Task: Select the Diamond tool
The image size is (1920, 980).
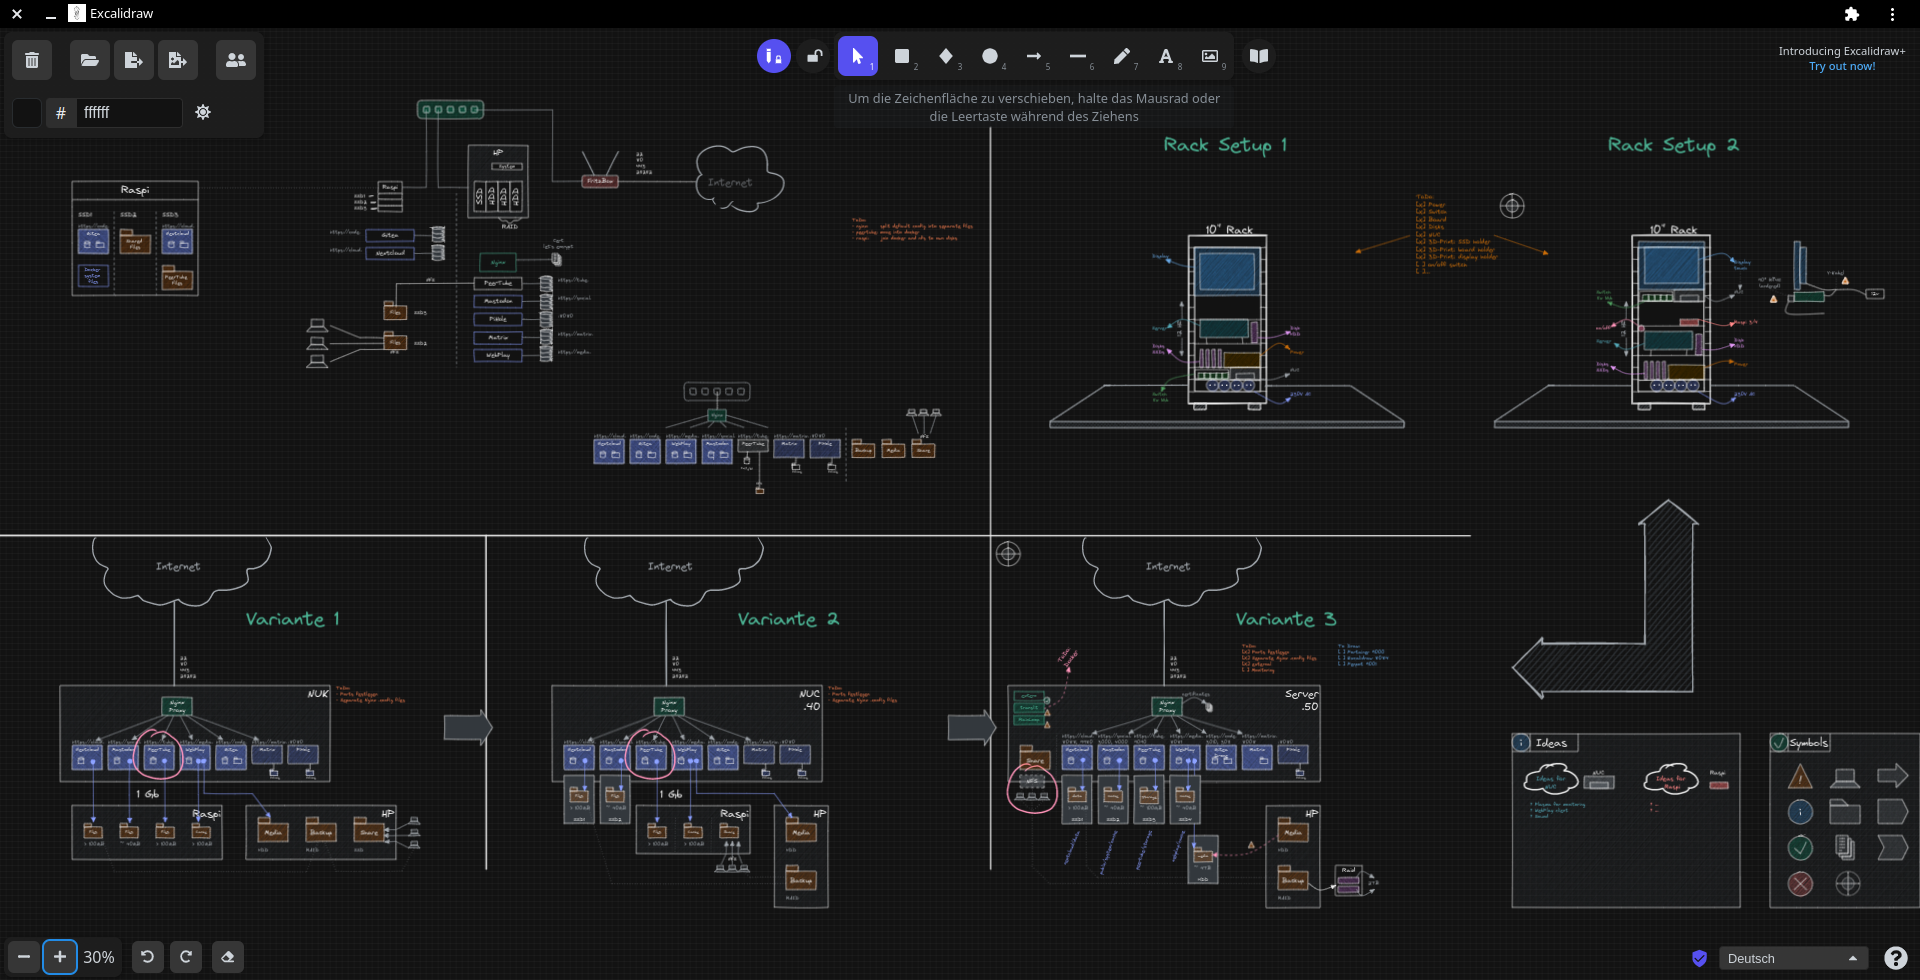Action: 946,56
